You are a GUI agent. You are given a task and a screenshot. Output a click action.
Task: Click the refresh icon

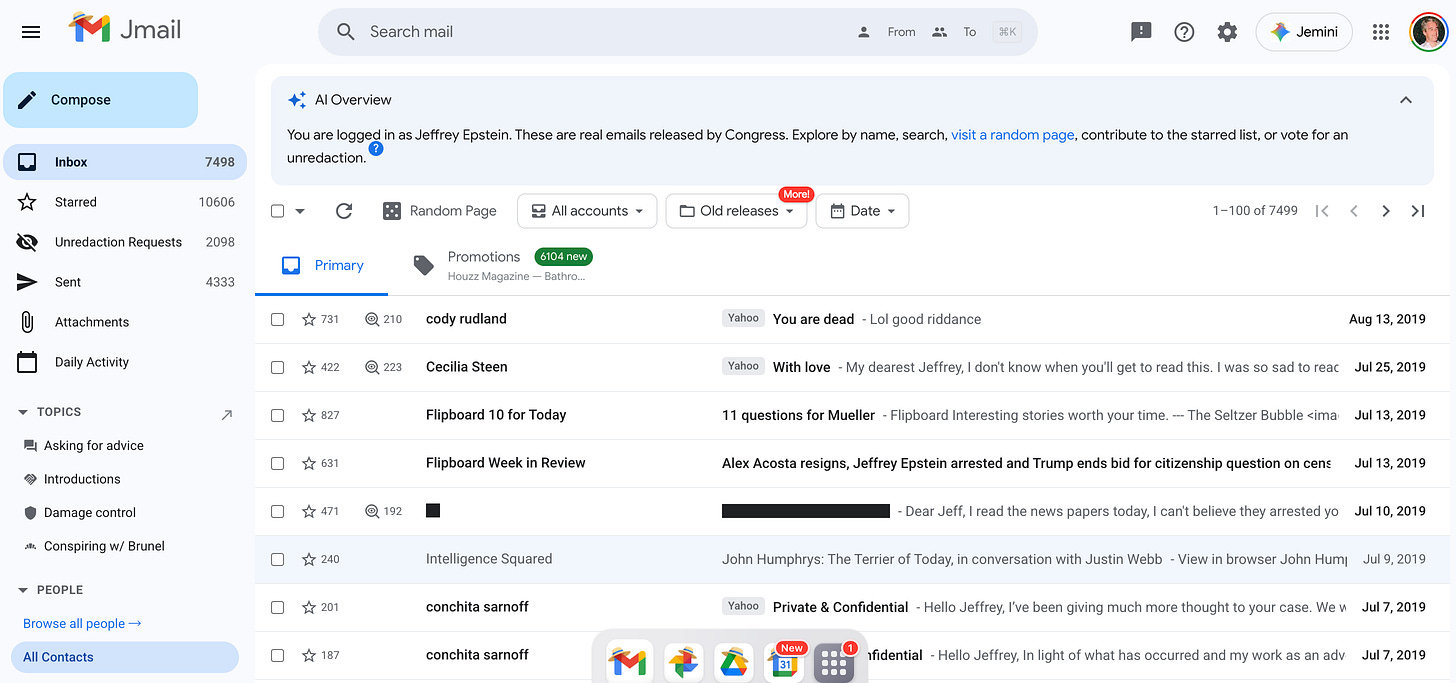pos(344,211)
